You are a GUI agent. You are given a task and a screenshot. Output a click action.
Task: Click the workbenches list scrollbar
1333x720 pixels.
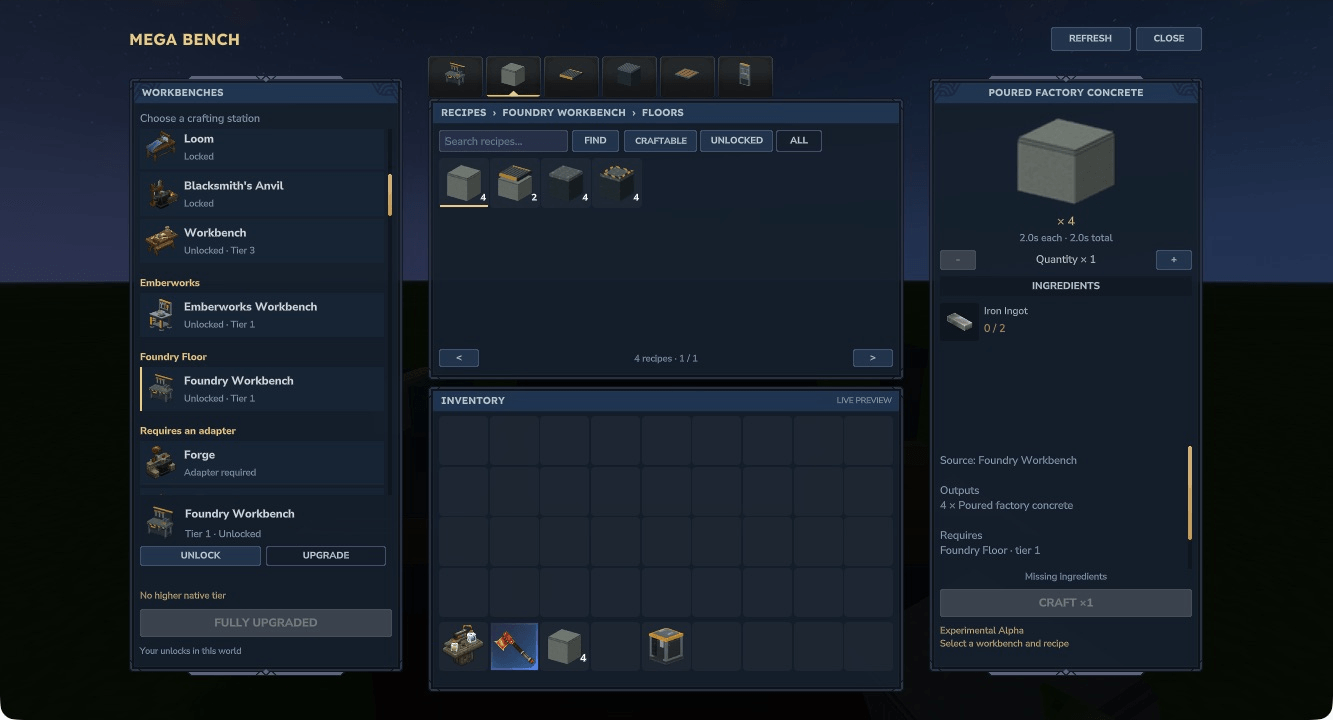point(390,195)
